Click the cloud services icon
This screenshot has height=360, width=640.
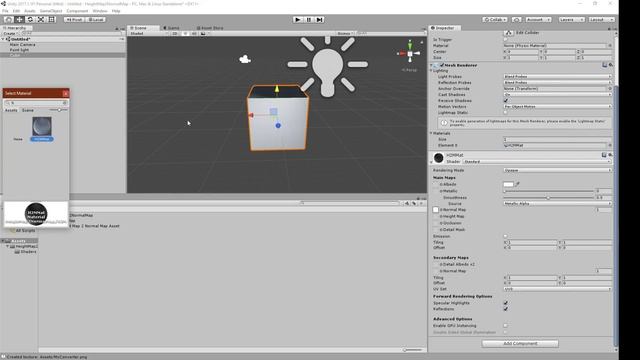(x=516, y=20)
